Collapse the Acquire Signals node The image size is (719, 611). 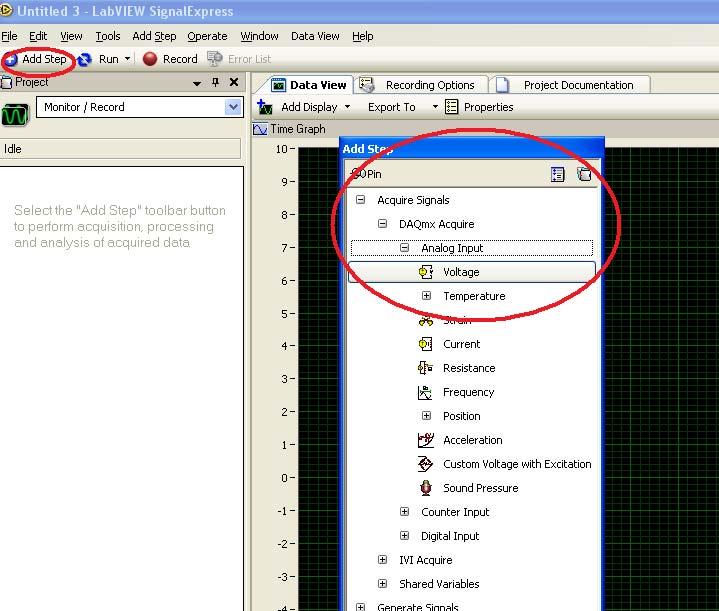[360, 200]
